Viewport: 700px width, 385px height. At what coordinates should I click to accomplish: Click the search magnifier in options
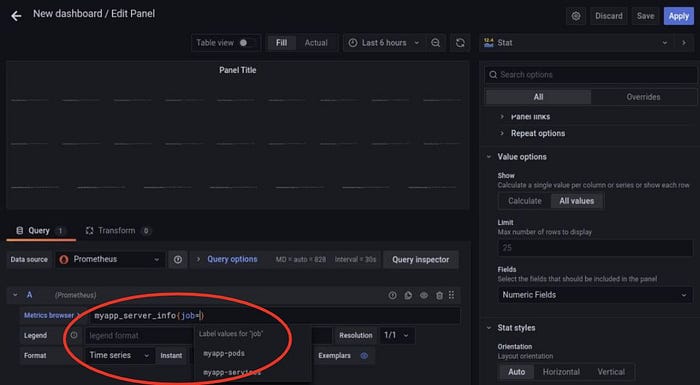[x=493, y=75]
